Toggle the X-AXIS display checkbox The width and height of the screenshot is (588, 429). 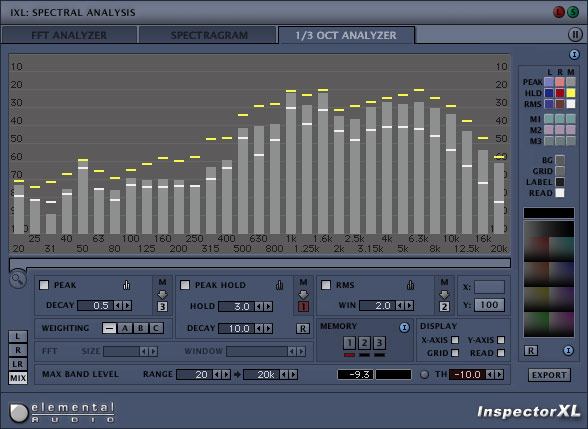click(x=455, y=340)
